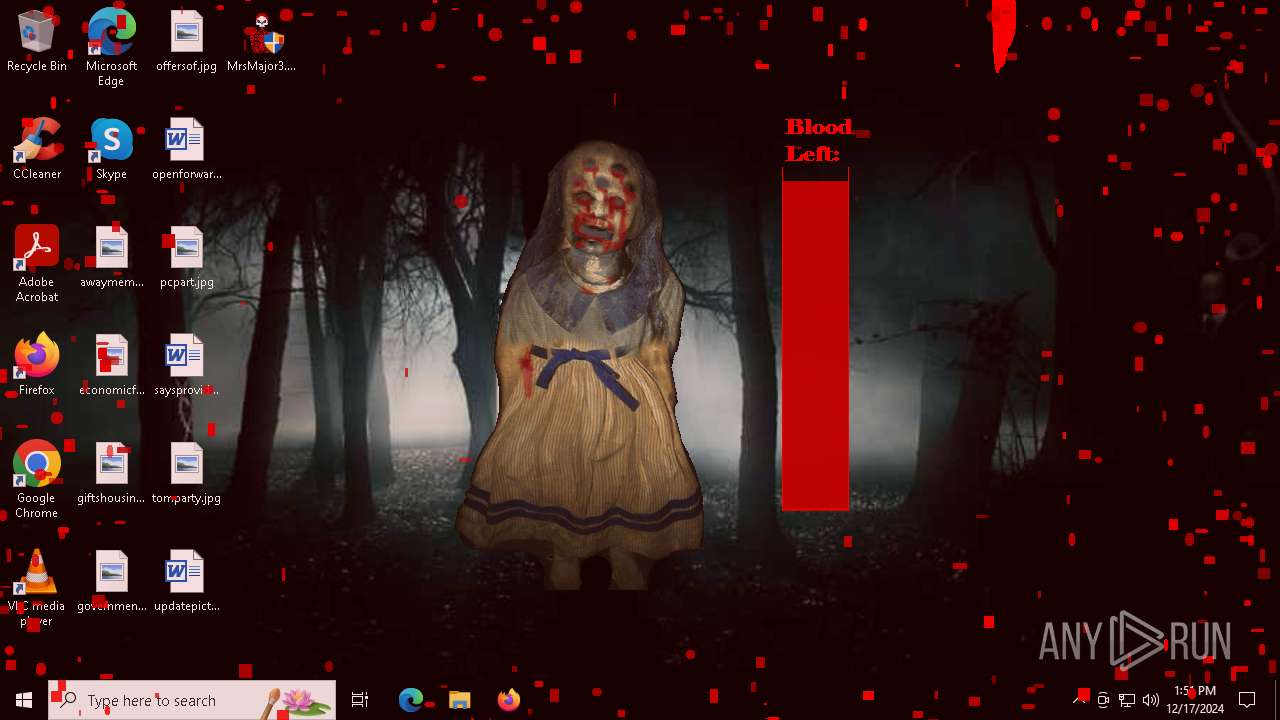This screenshot has height=720, width=1280.
Task: Show hidden system tray icons
Action: (1081, 700)
